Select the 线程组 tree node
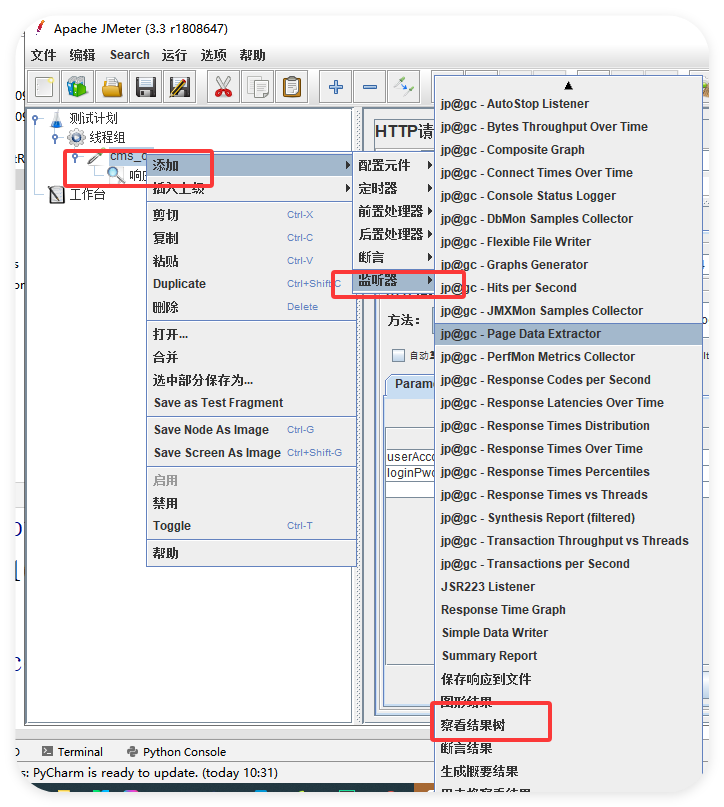 tap(107, 137)
